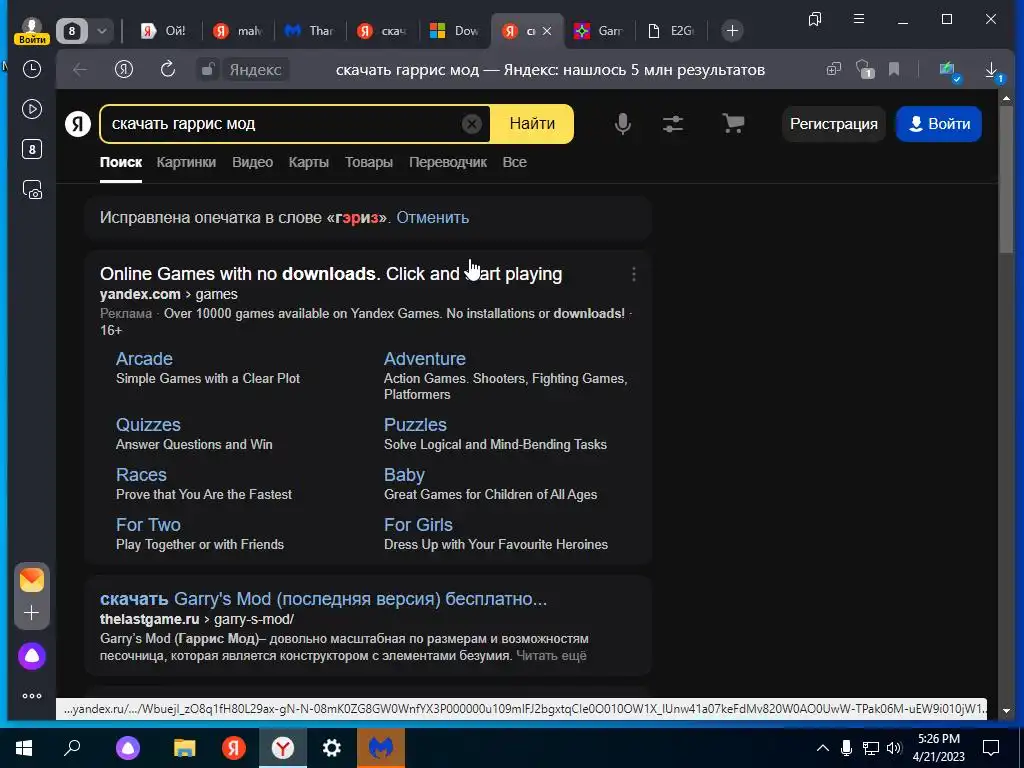Switch to the Malwarebytes Thar tab

pos(312,31)
